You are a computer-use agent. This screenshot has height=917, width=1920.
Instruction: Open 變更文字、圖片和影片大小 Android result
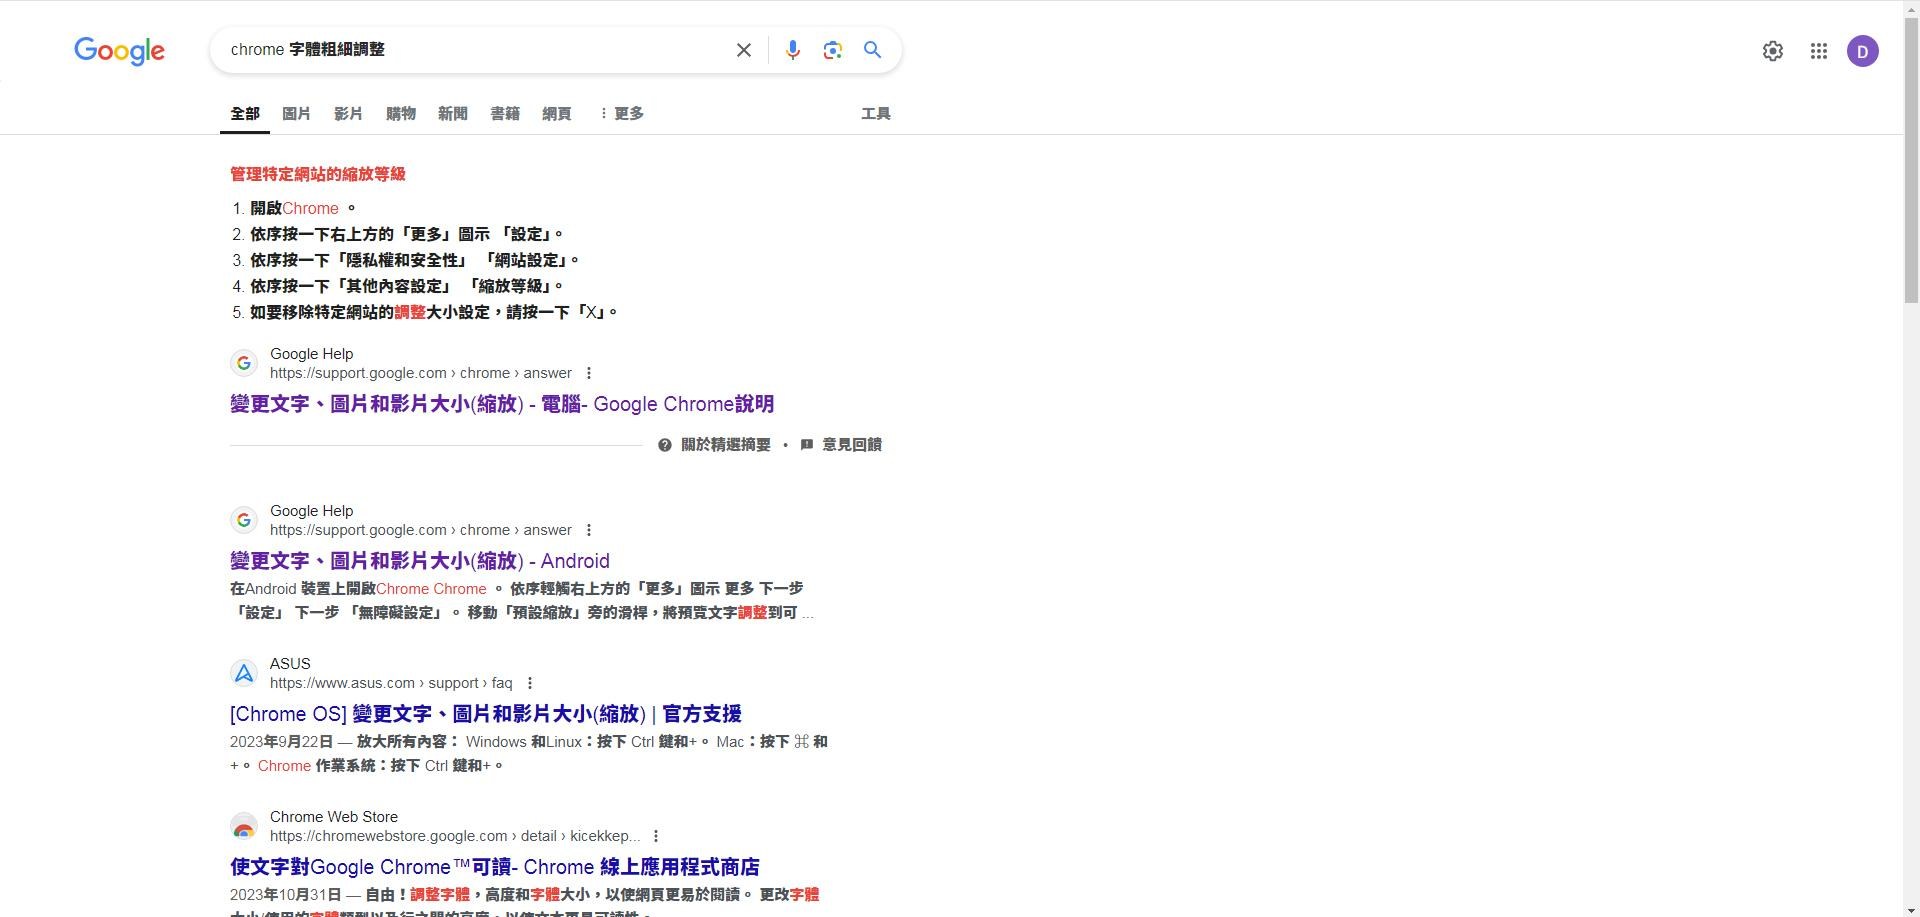coord(420,561)
